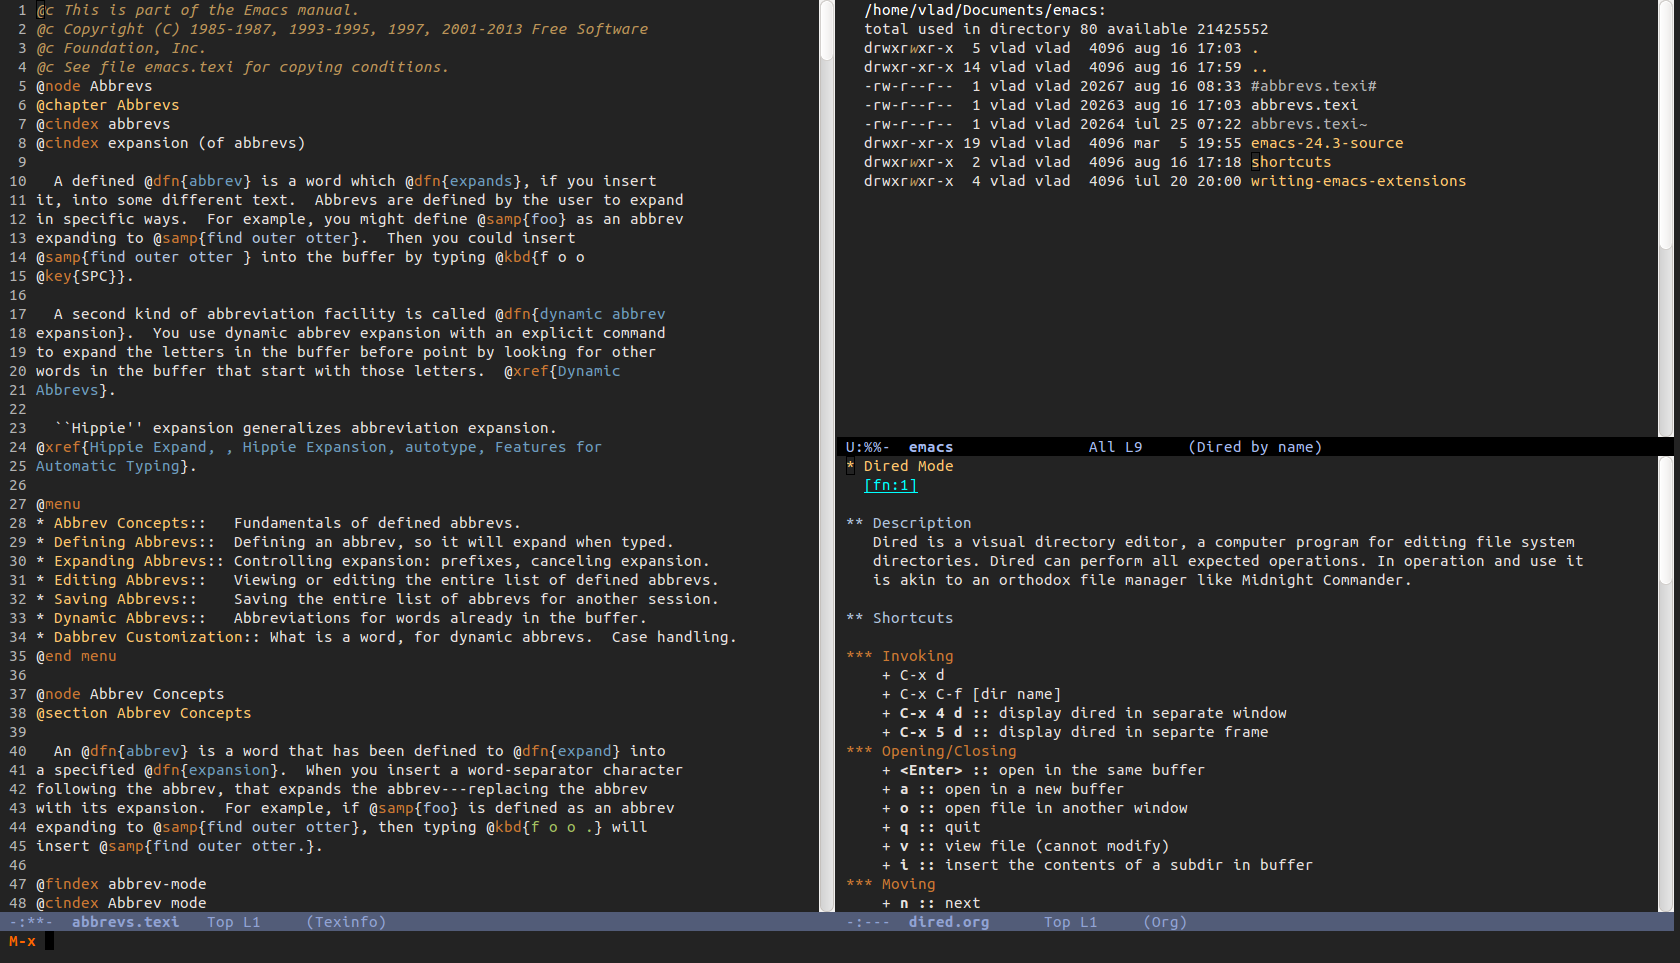Click the M-x minibuffer prompt

(x=22, y=941)
